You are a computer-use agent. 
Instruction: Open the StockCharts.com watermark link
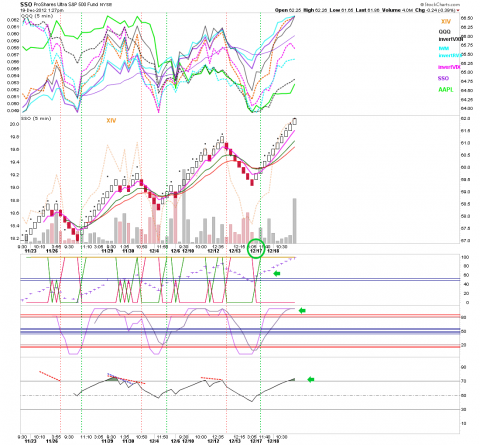coord(440,5)
